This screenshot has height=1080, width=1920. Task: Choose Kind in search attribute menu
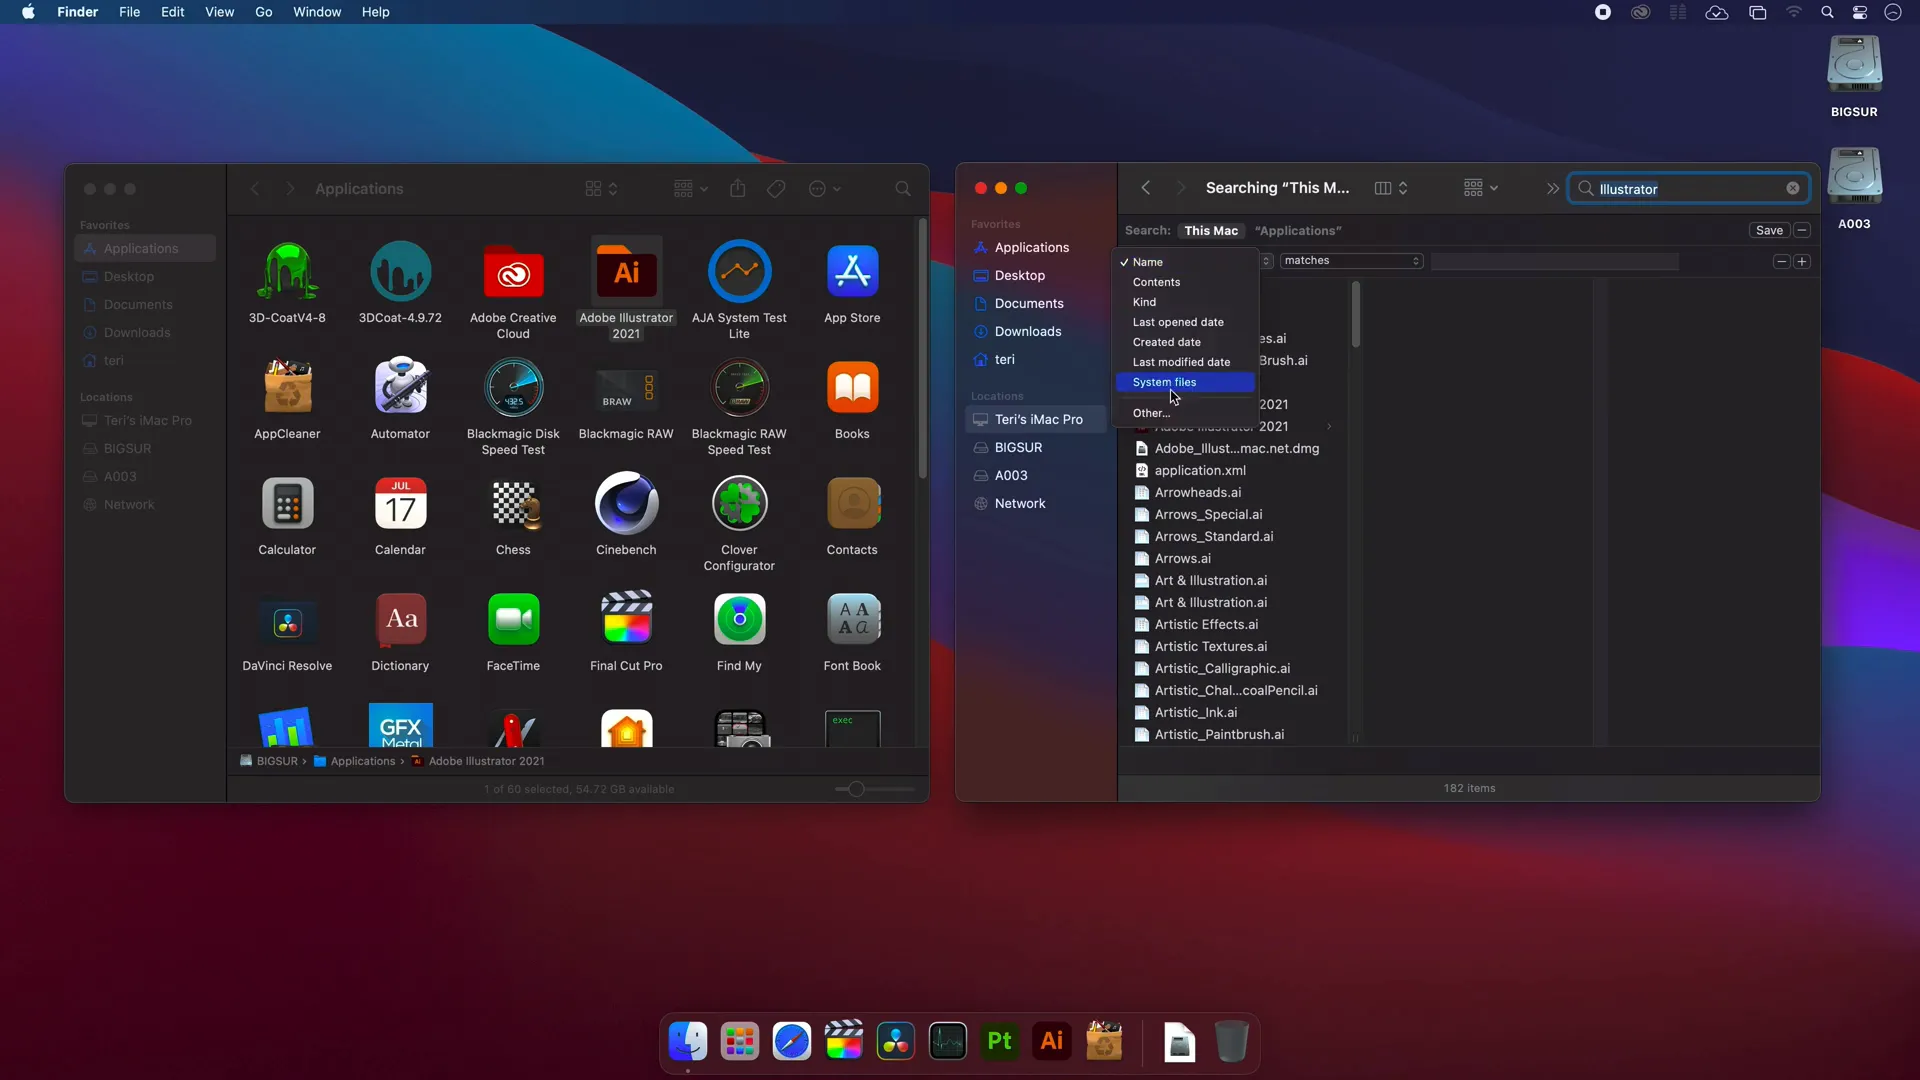click(x=1185, y=302)
